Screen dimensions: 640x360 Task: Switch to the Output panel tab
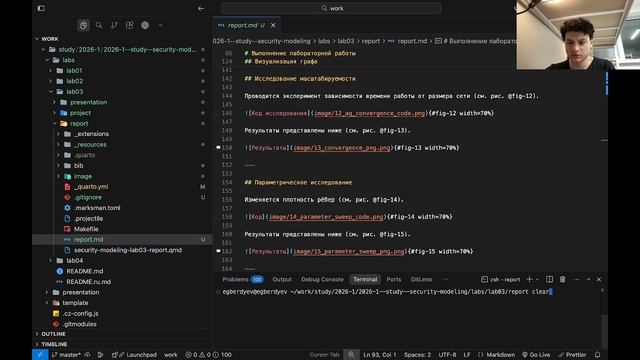[x=282, y=280]
